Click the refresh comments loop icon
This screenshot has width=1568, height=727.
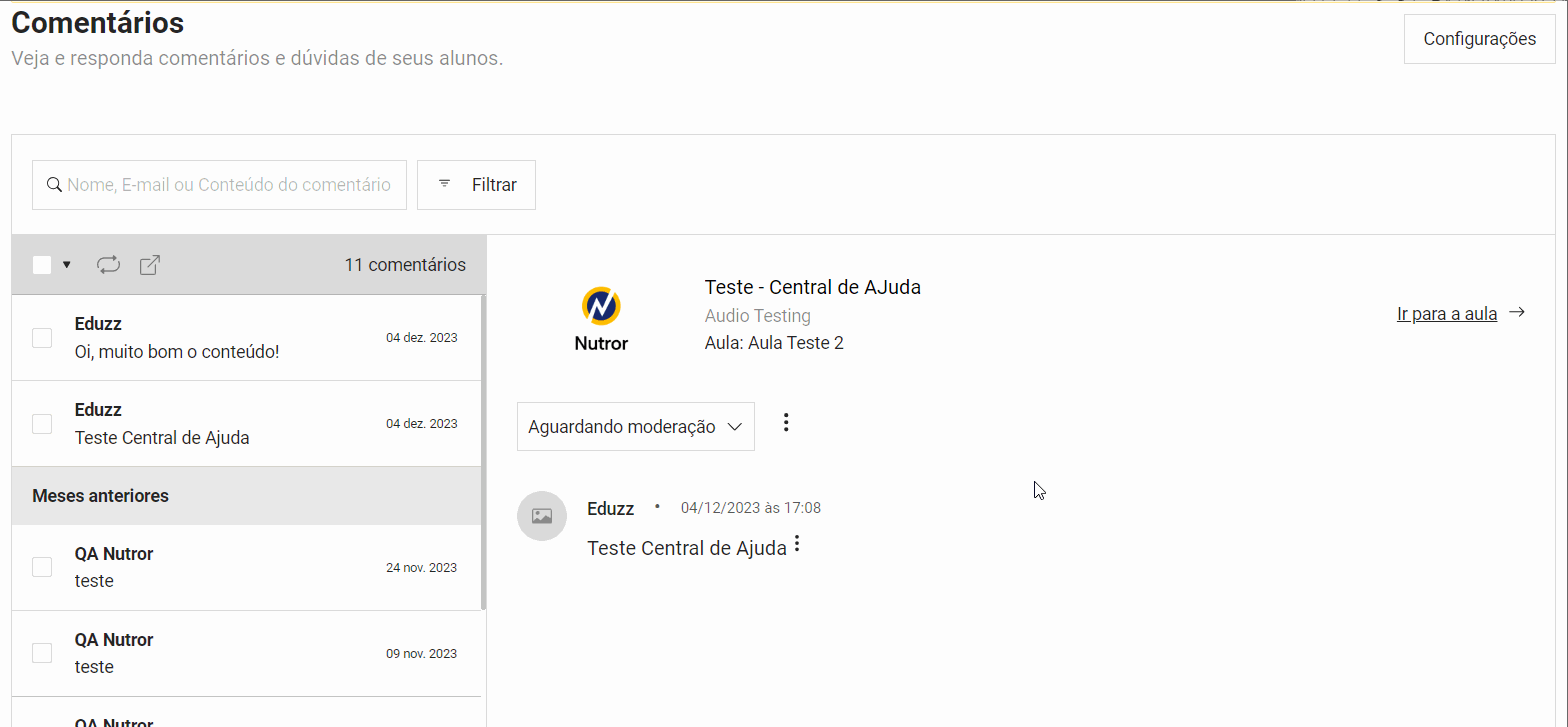(x=108, y=265)
